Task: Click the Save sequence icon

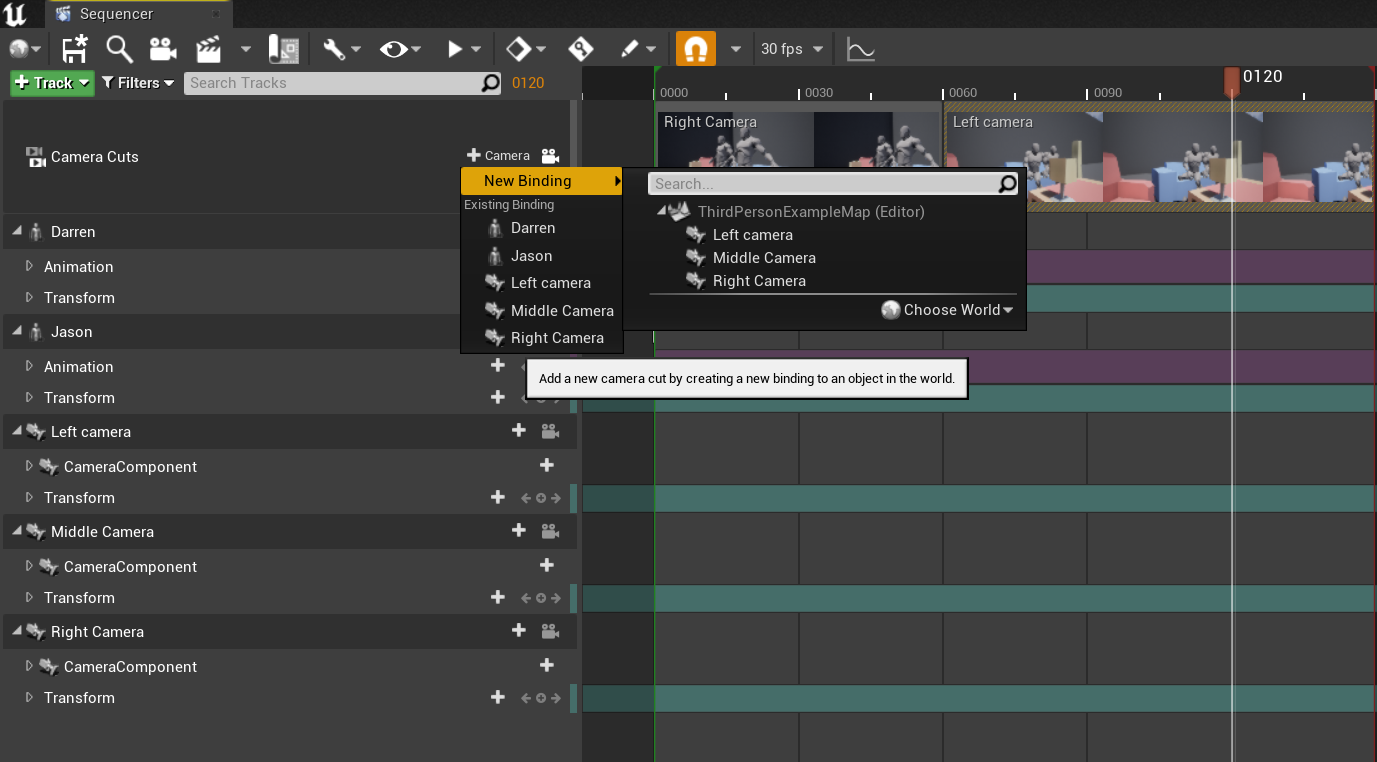Action: click(75, 49)
